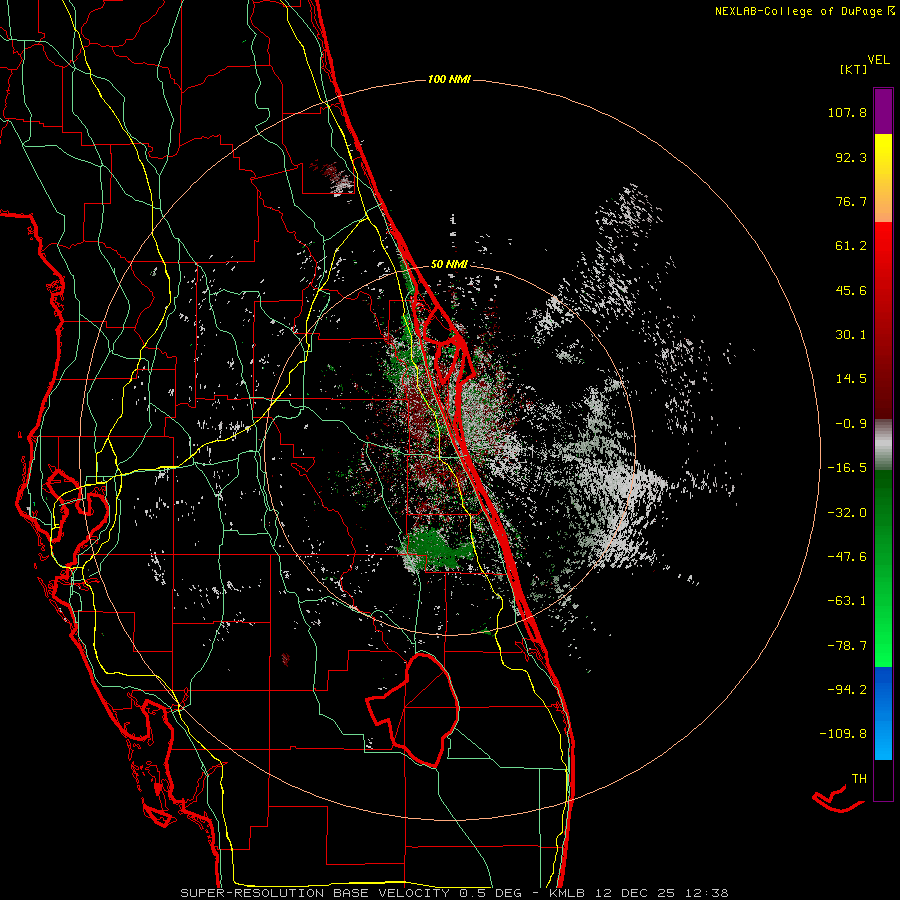Select the -78.7 legend value
Viewport: 900px width, 900px height.
[x=847, y=646]
